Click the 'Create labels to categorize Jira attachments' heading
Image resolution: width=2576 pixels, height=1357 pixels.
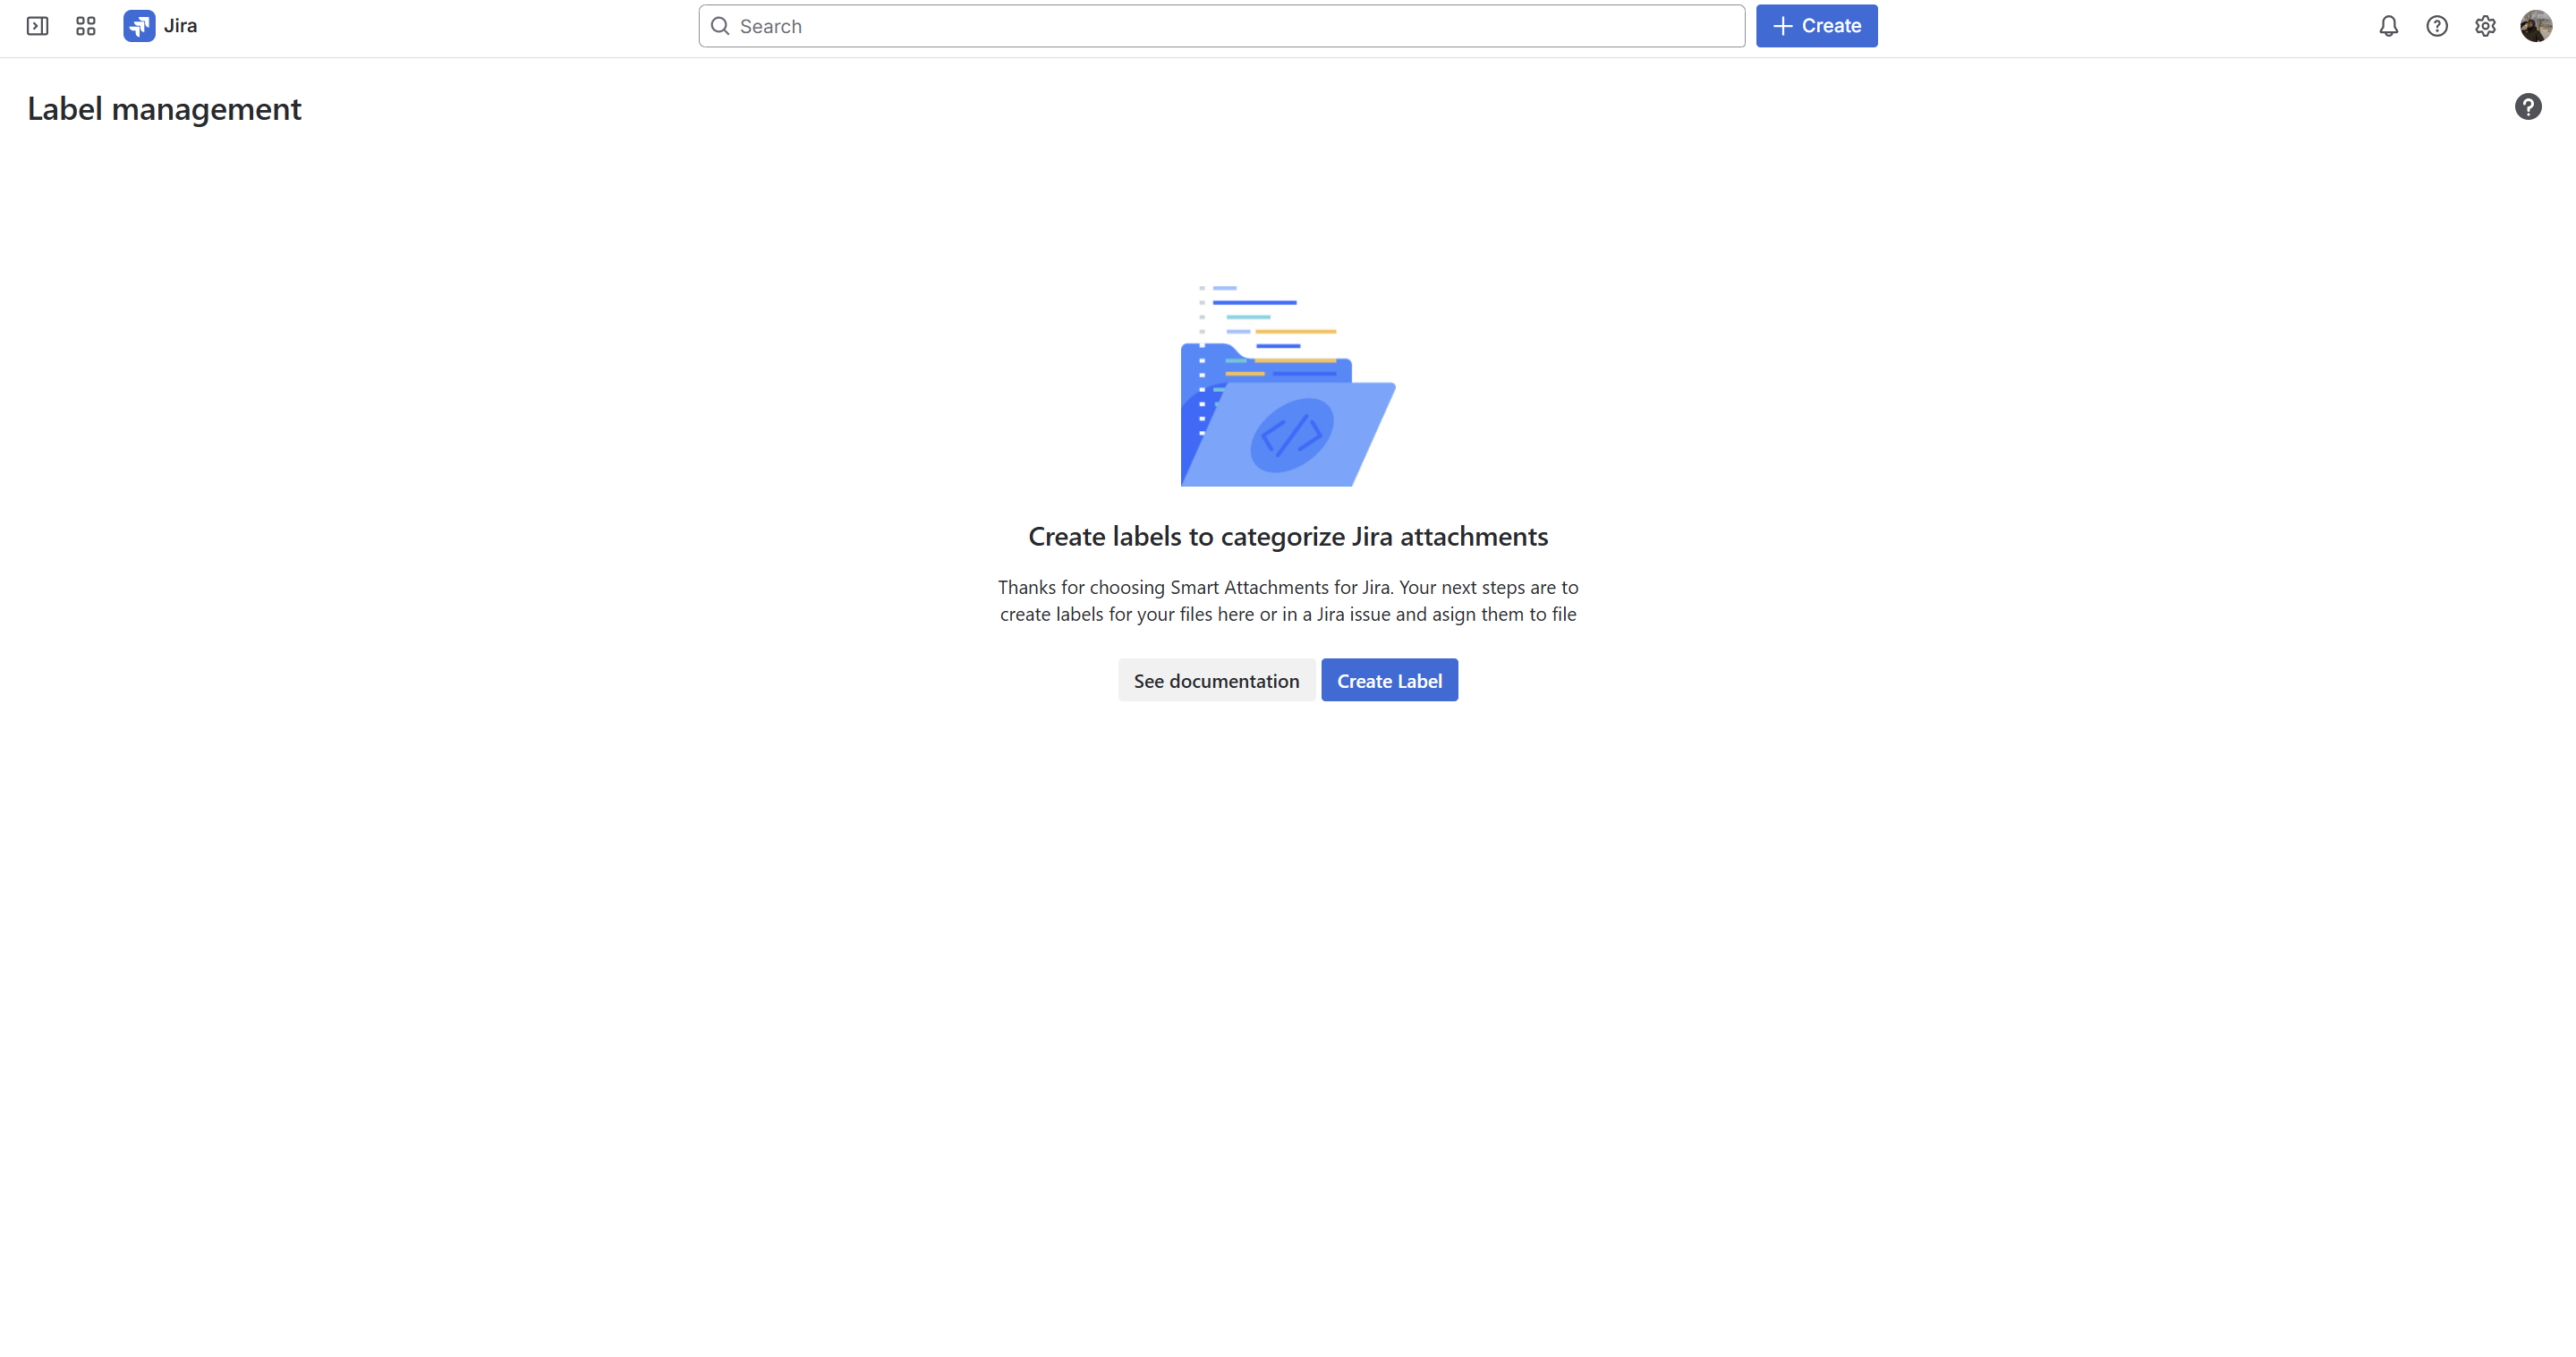(x=1288, y=536)
